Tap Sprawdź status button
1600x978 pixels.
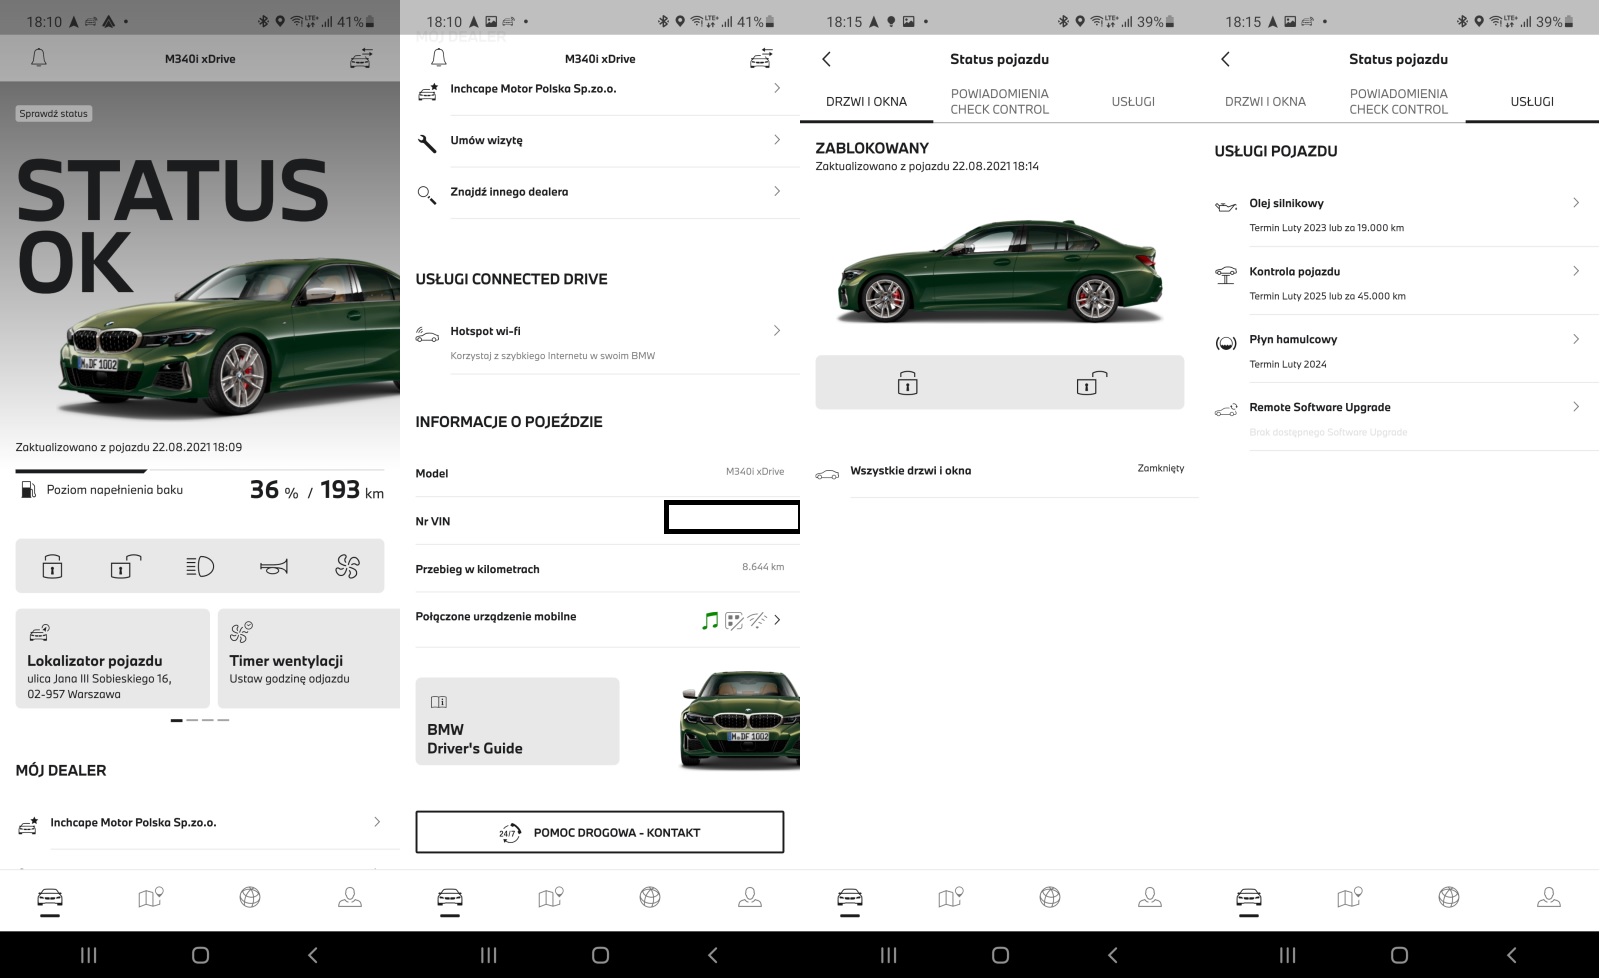coord(54,114)
